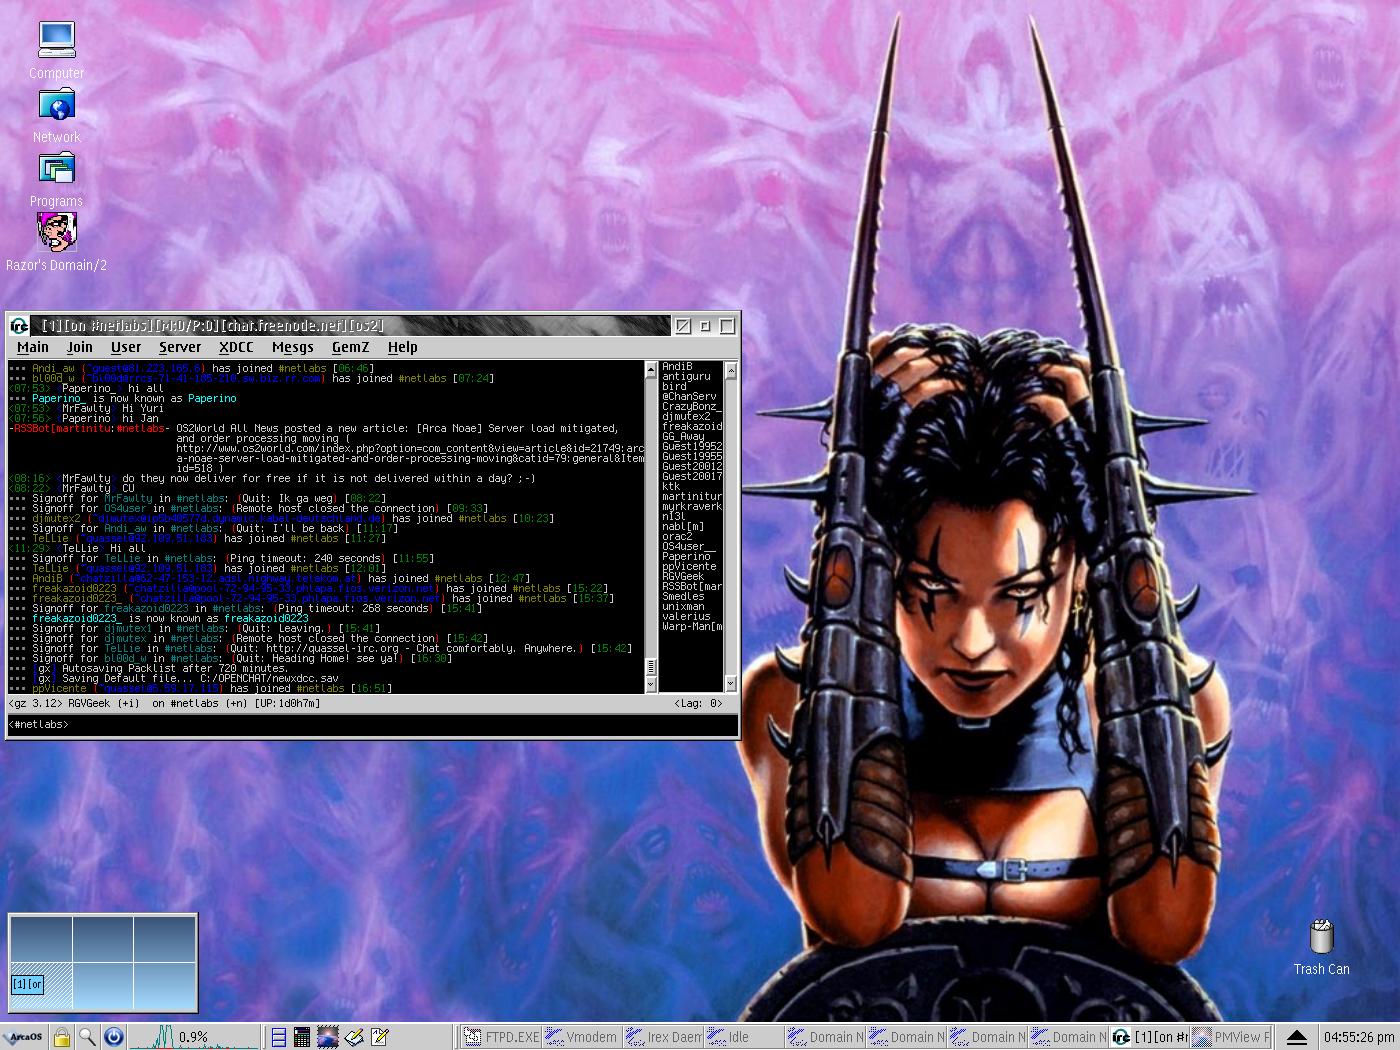
Task: Select nick RGVGeek in user list
Action: tap(683, 577)
